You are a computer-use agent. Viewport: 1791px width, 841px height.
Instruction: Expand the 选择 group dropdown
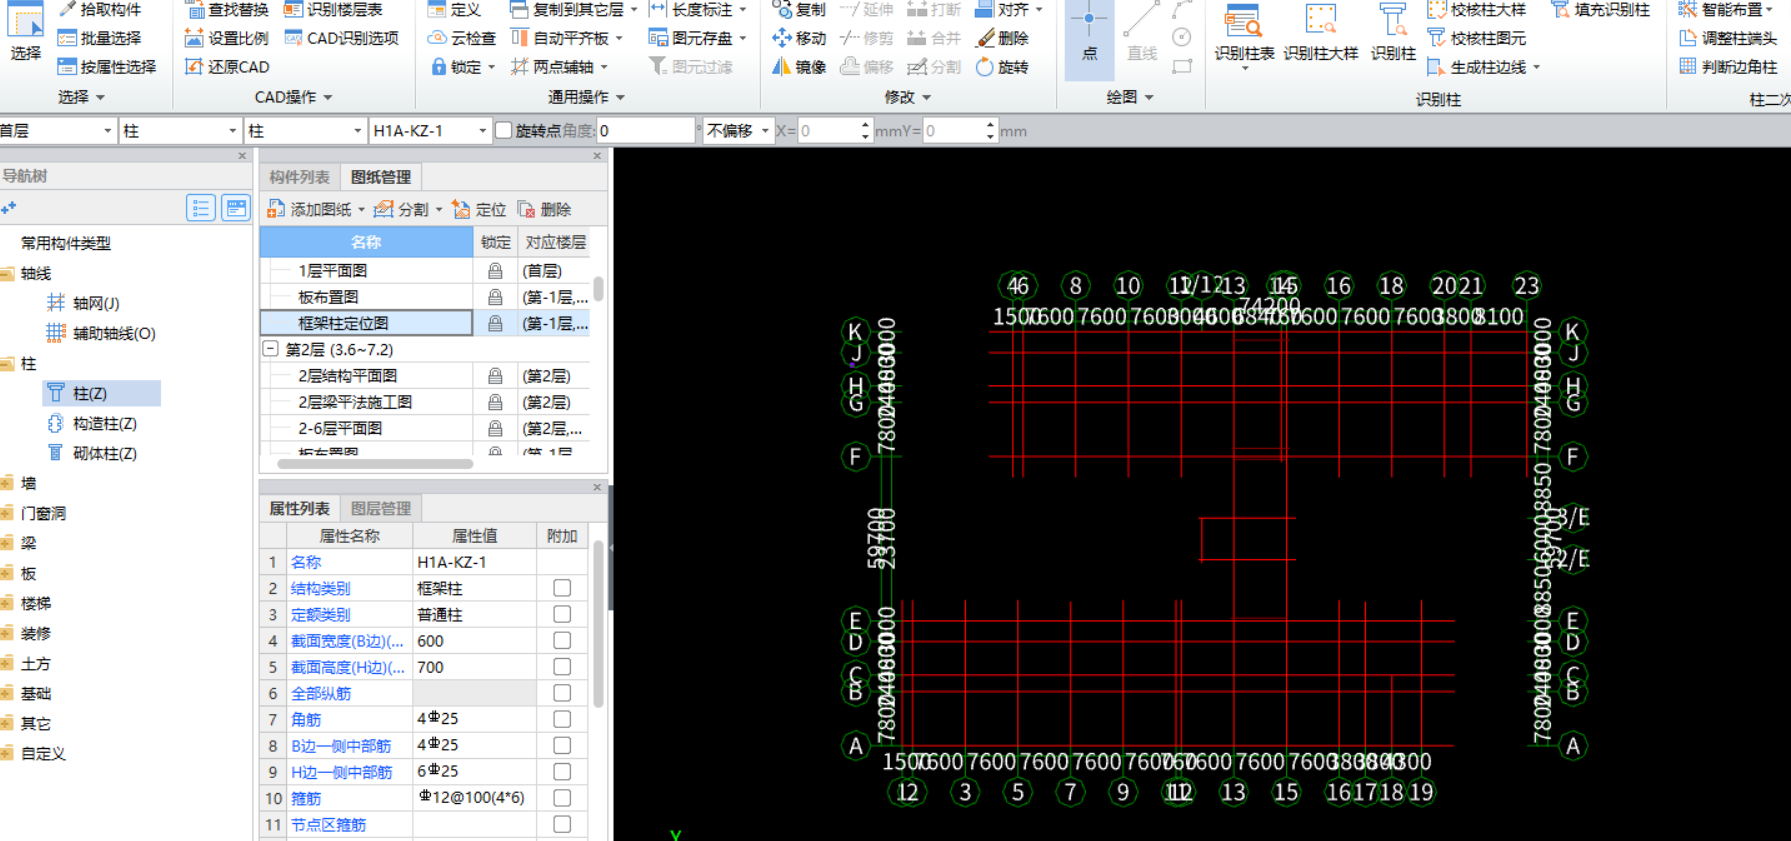(x=100, y=97)
